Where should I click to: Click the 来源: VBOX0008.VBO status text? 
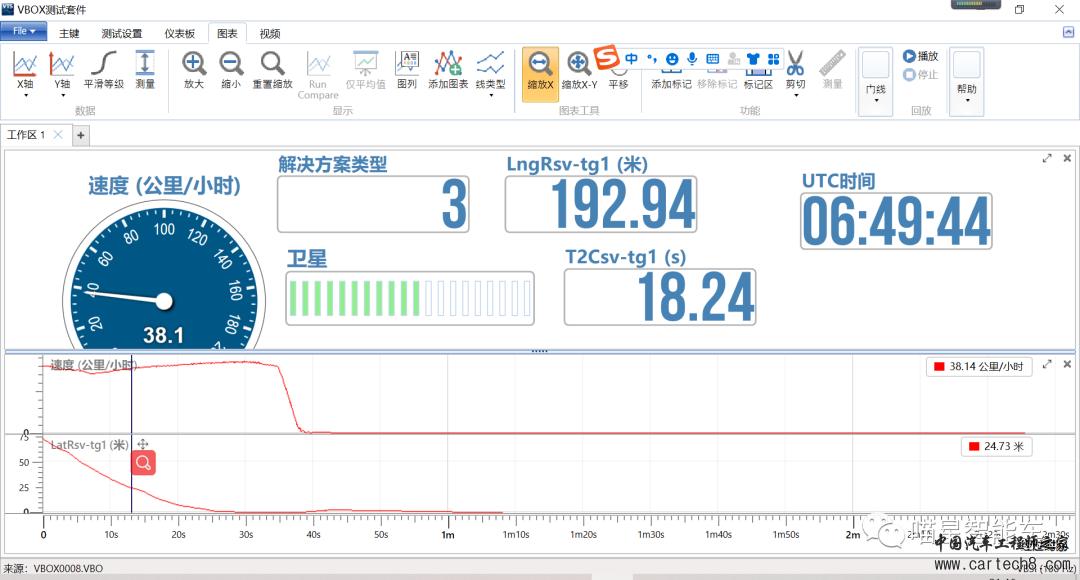point(53,568)
